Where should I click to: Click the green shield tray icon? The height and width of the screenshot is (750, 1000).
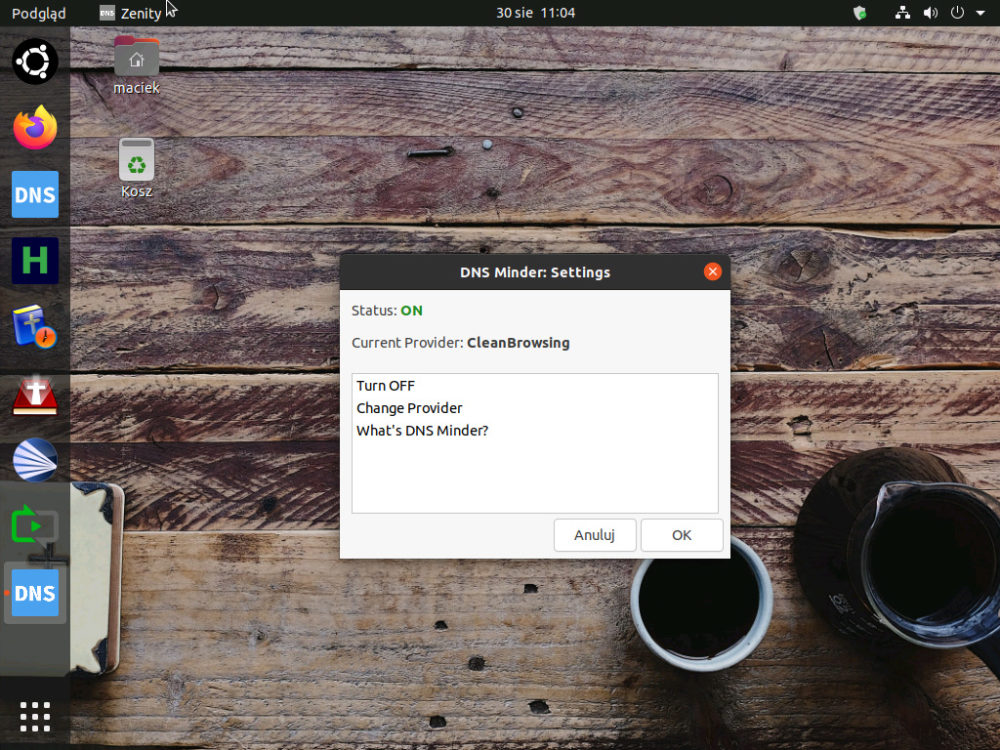click(x=860, y=13)
